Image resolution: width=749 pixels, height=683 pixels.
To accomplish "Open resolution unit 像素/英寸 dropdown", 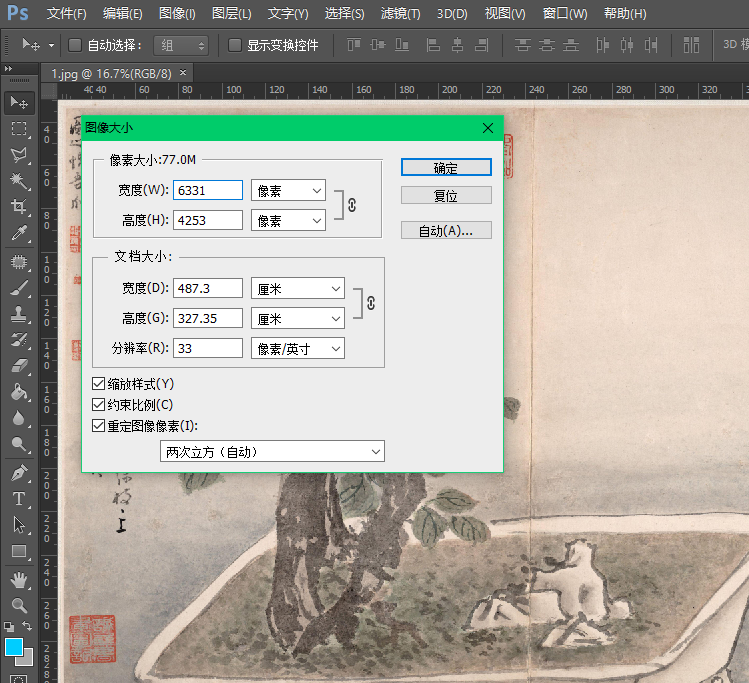I will pos(298,348).
